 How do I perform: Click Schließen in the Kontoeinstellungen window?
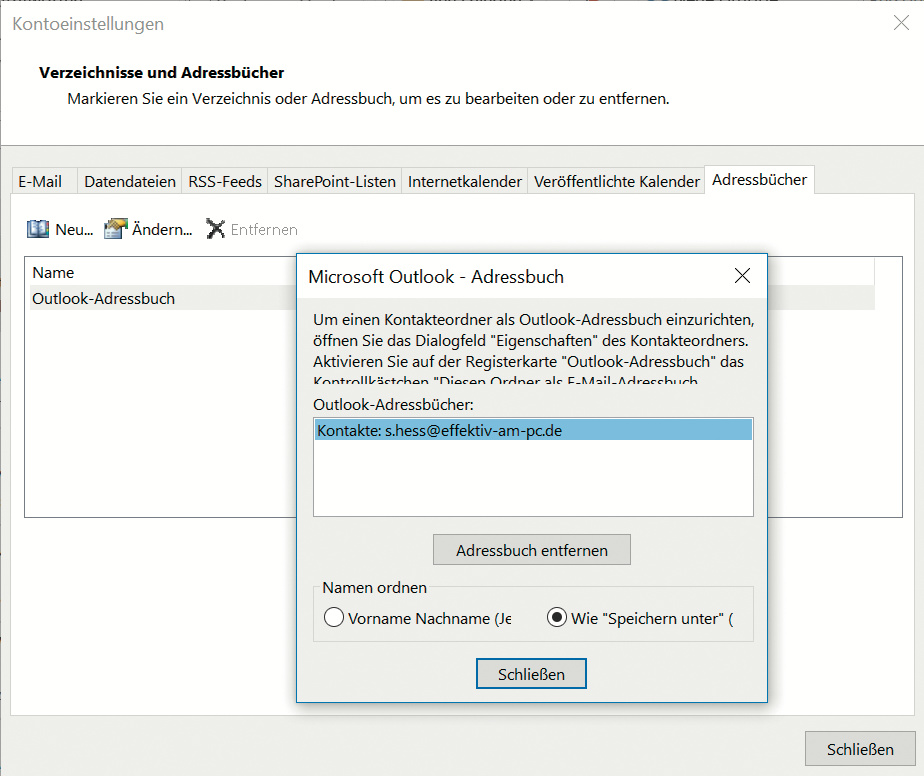(x=859, y=749)
